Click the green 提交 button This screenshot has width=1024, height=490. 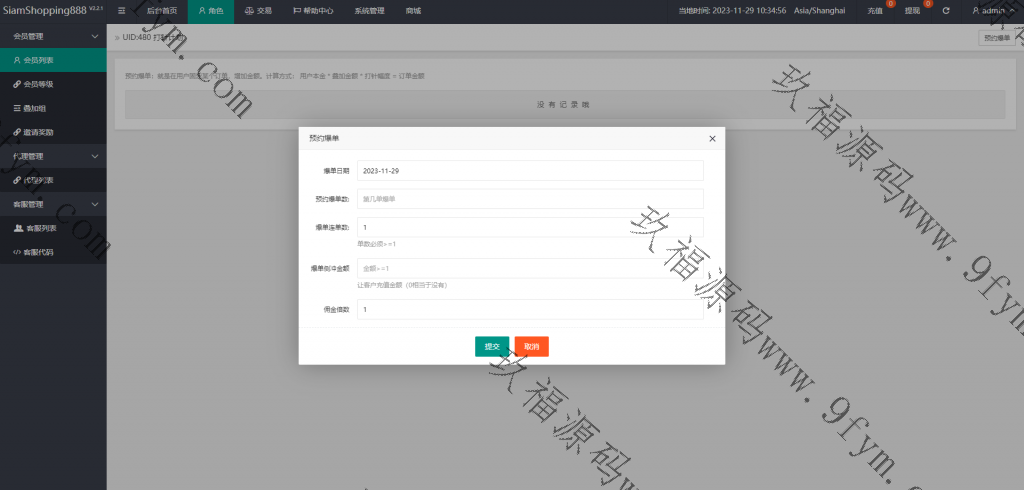pos(492,346)
